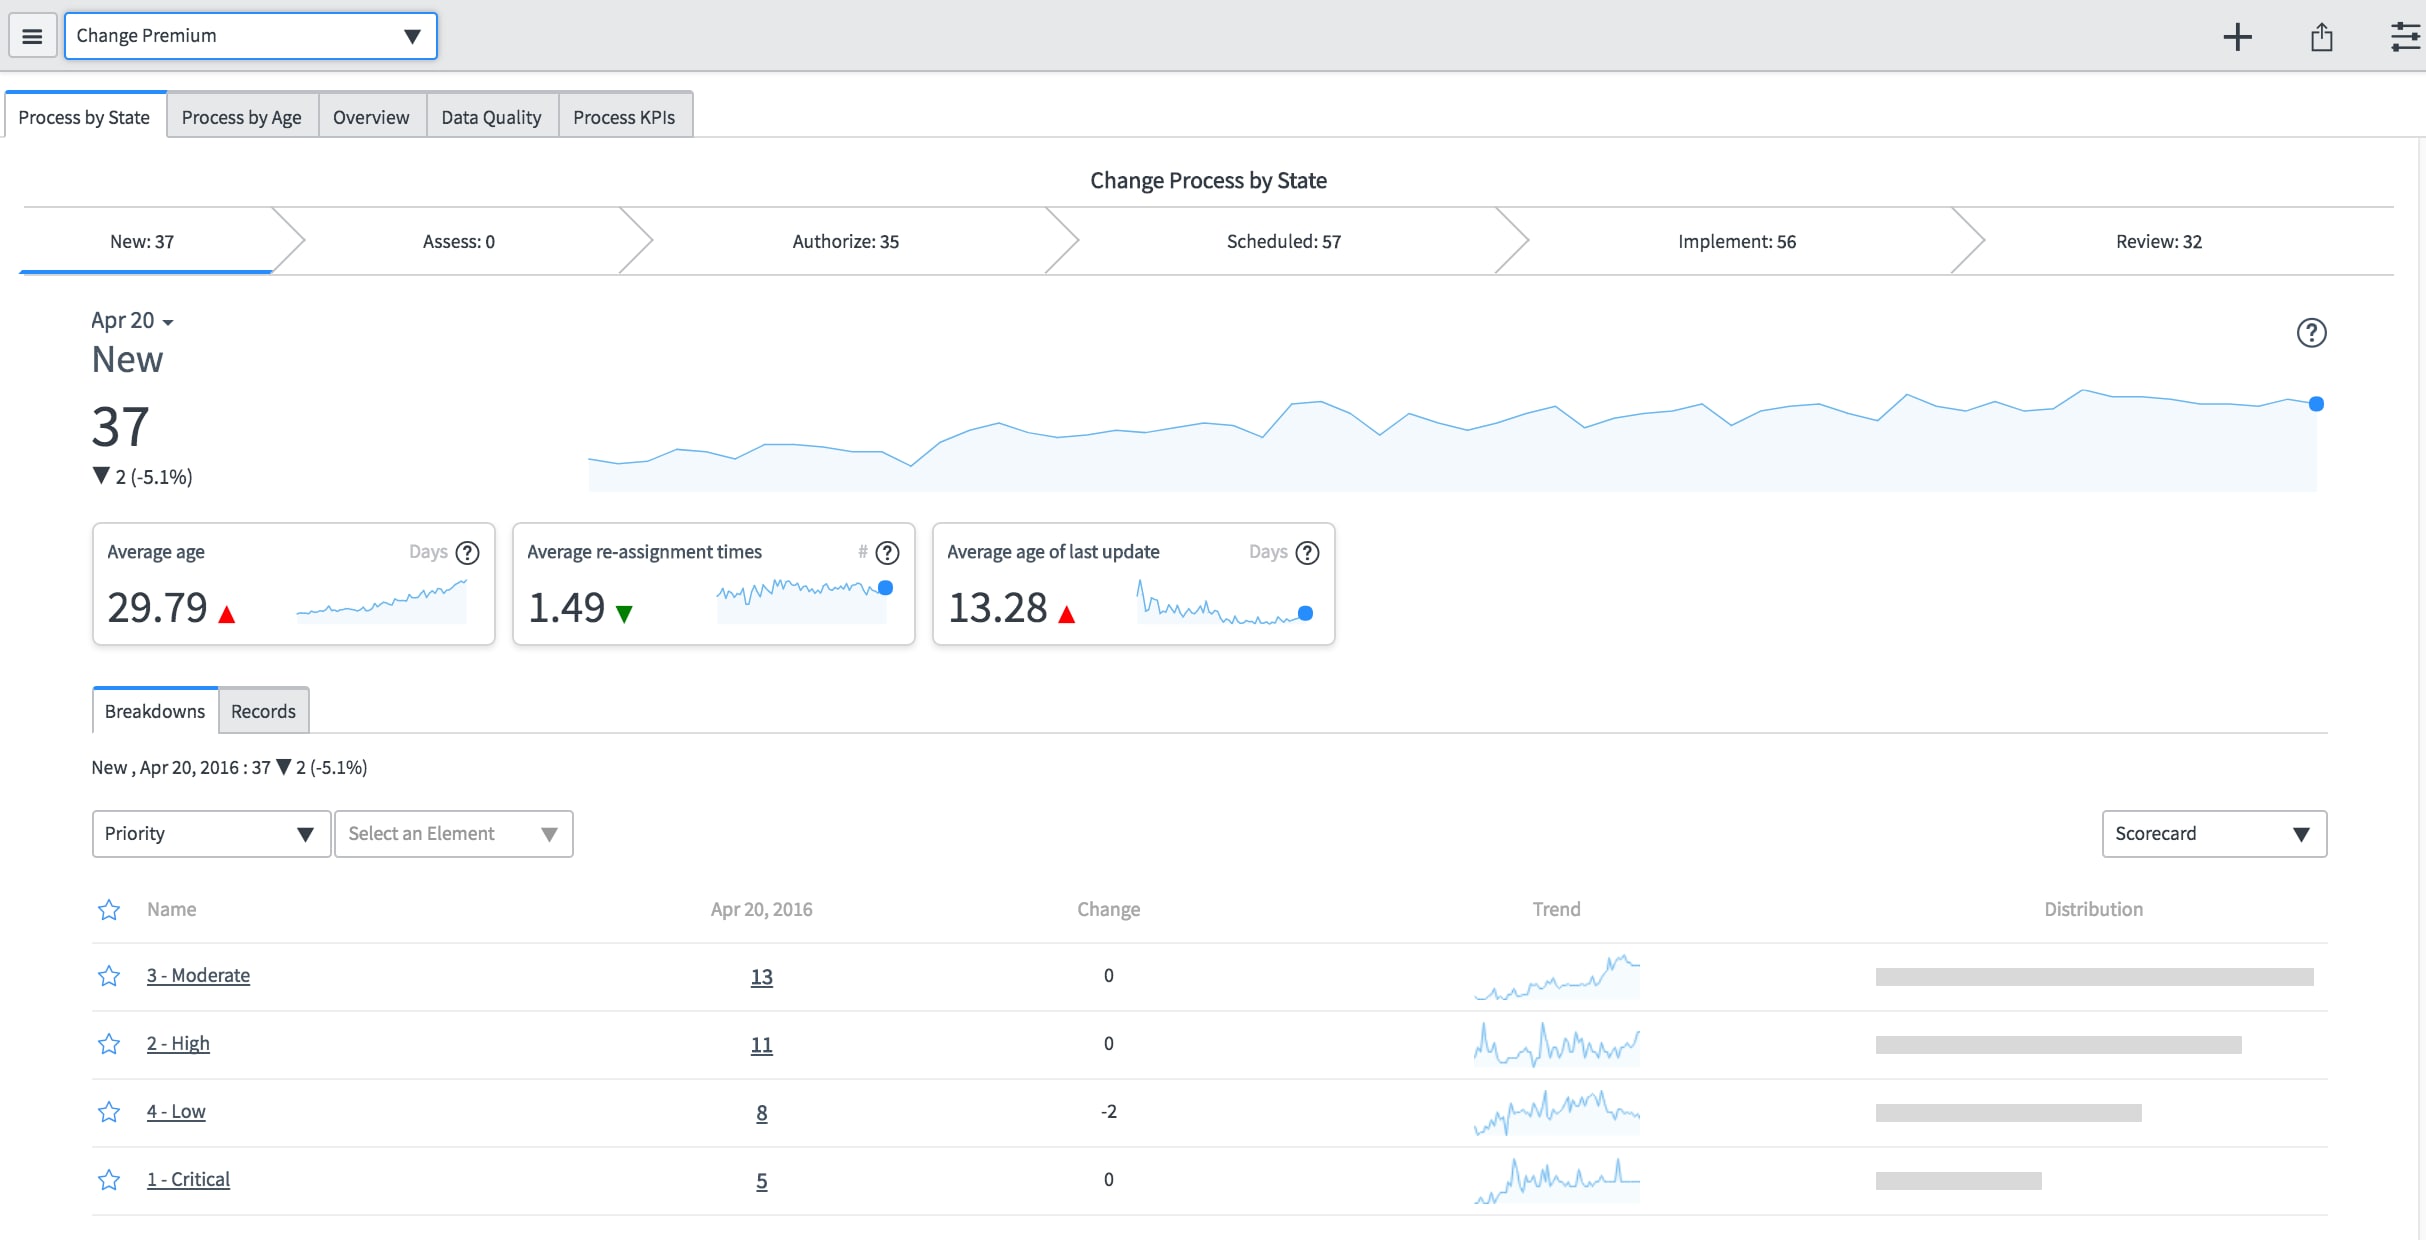Open the 1 - Critical link
2426x1240 pixels.
point(188,1179)
